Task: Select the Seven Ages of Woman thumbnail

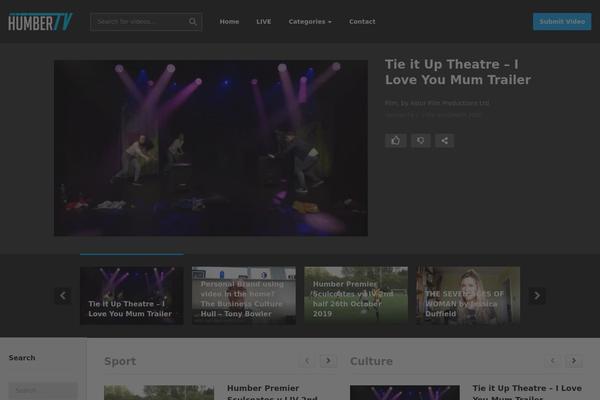Action: pos(468,295)
